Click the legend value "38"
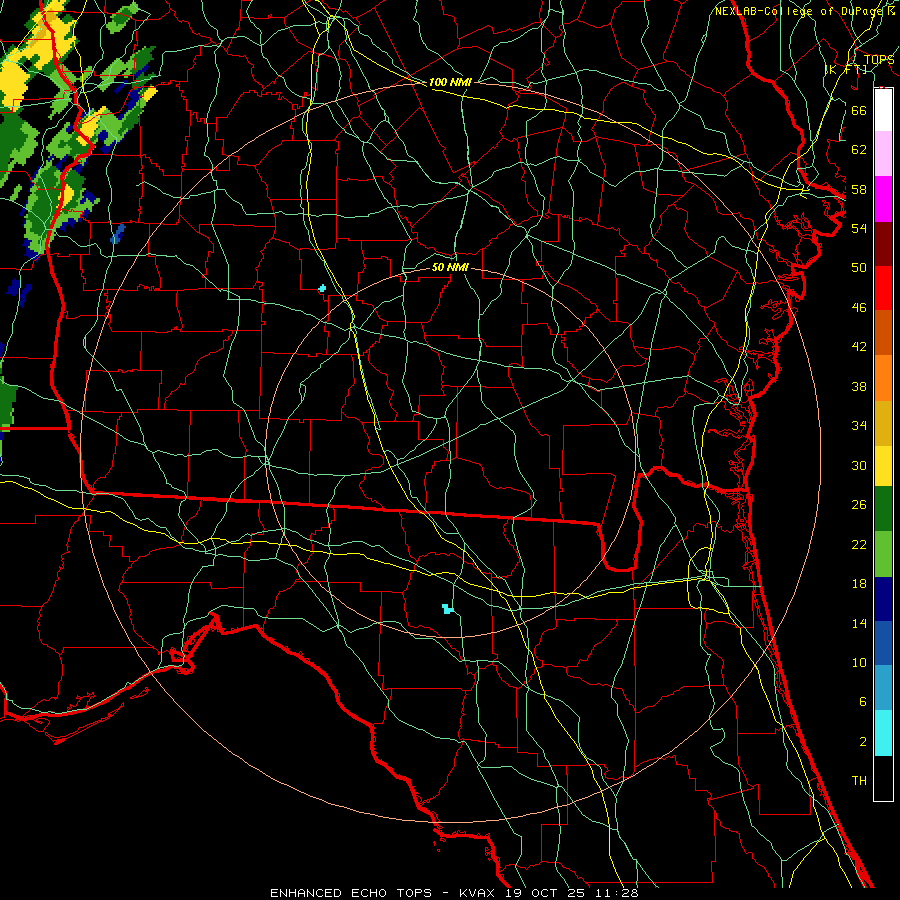Image resolution: width=900 pixels, height=900 pixels. point(859,386)
